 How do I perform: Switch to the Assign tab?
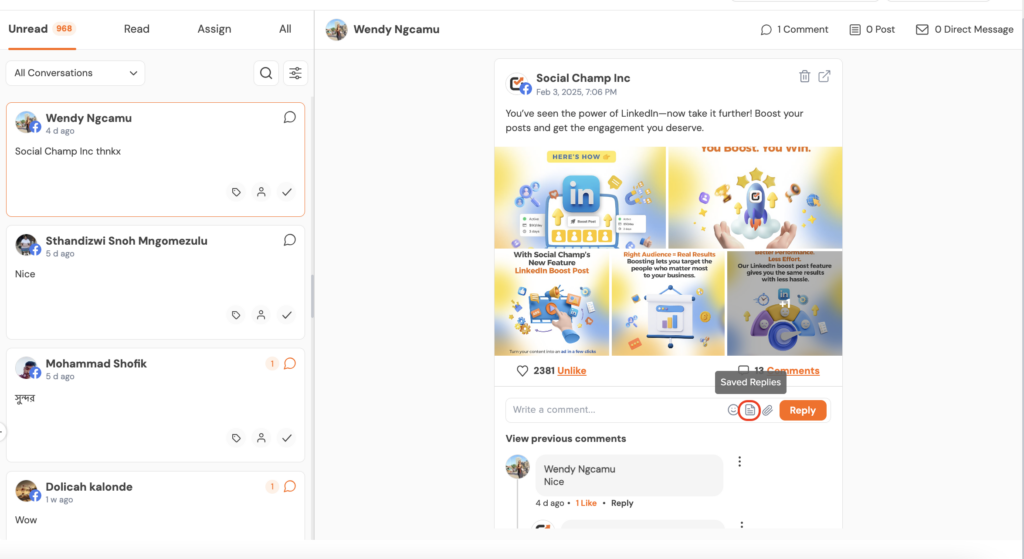tap(214, 29)
